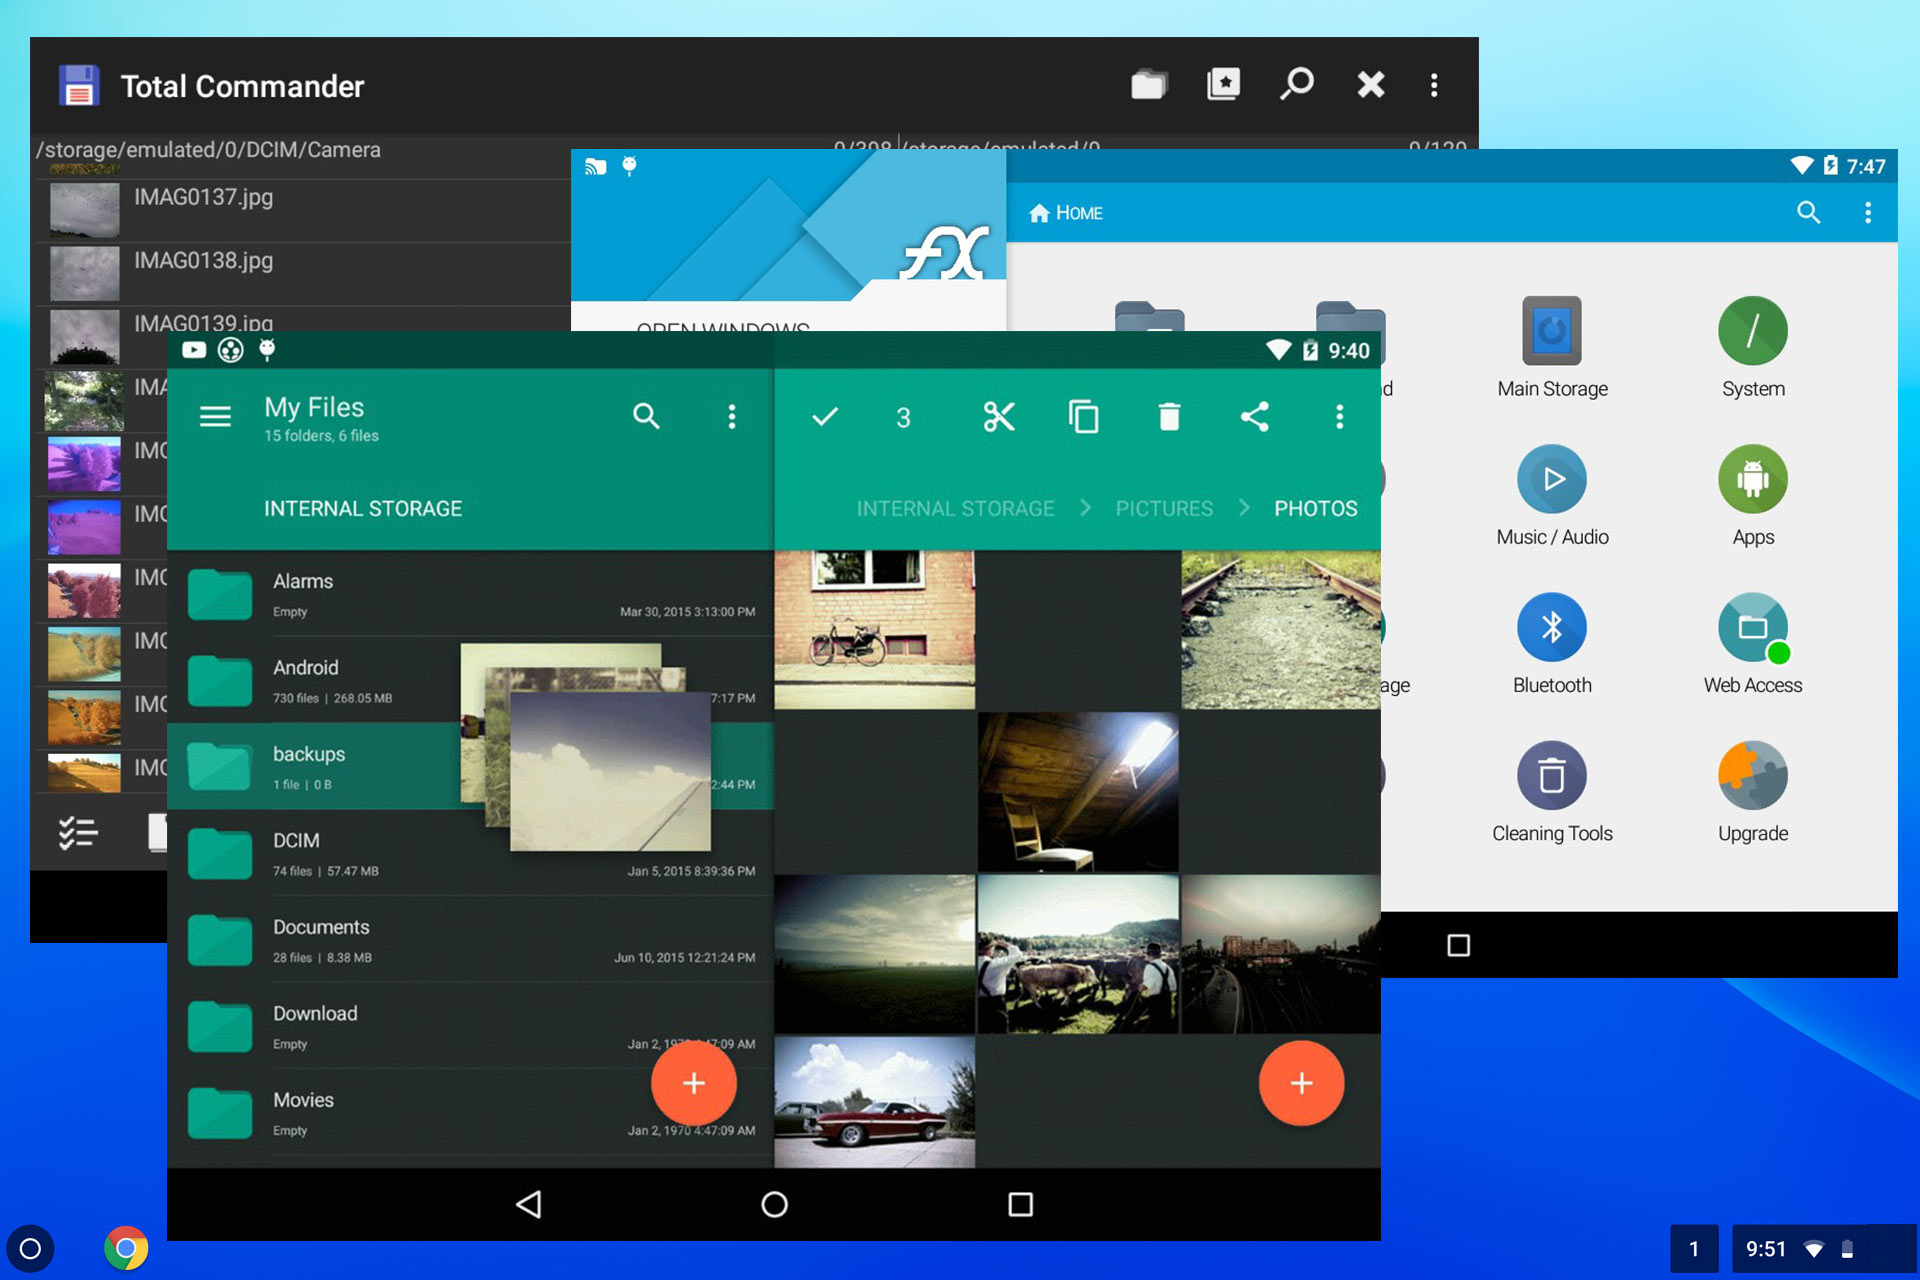The height and width of the screenshot is (1280, 1920).
Task: Toggle the select-all checkmark in the selection toolbar
Action: (x=823, y=417)
